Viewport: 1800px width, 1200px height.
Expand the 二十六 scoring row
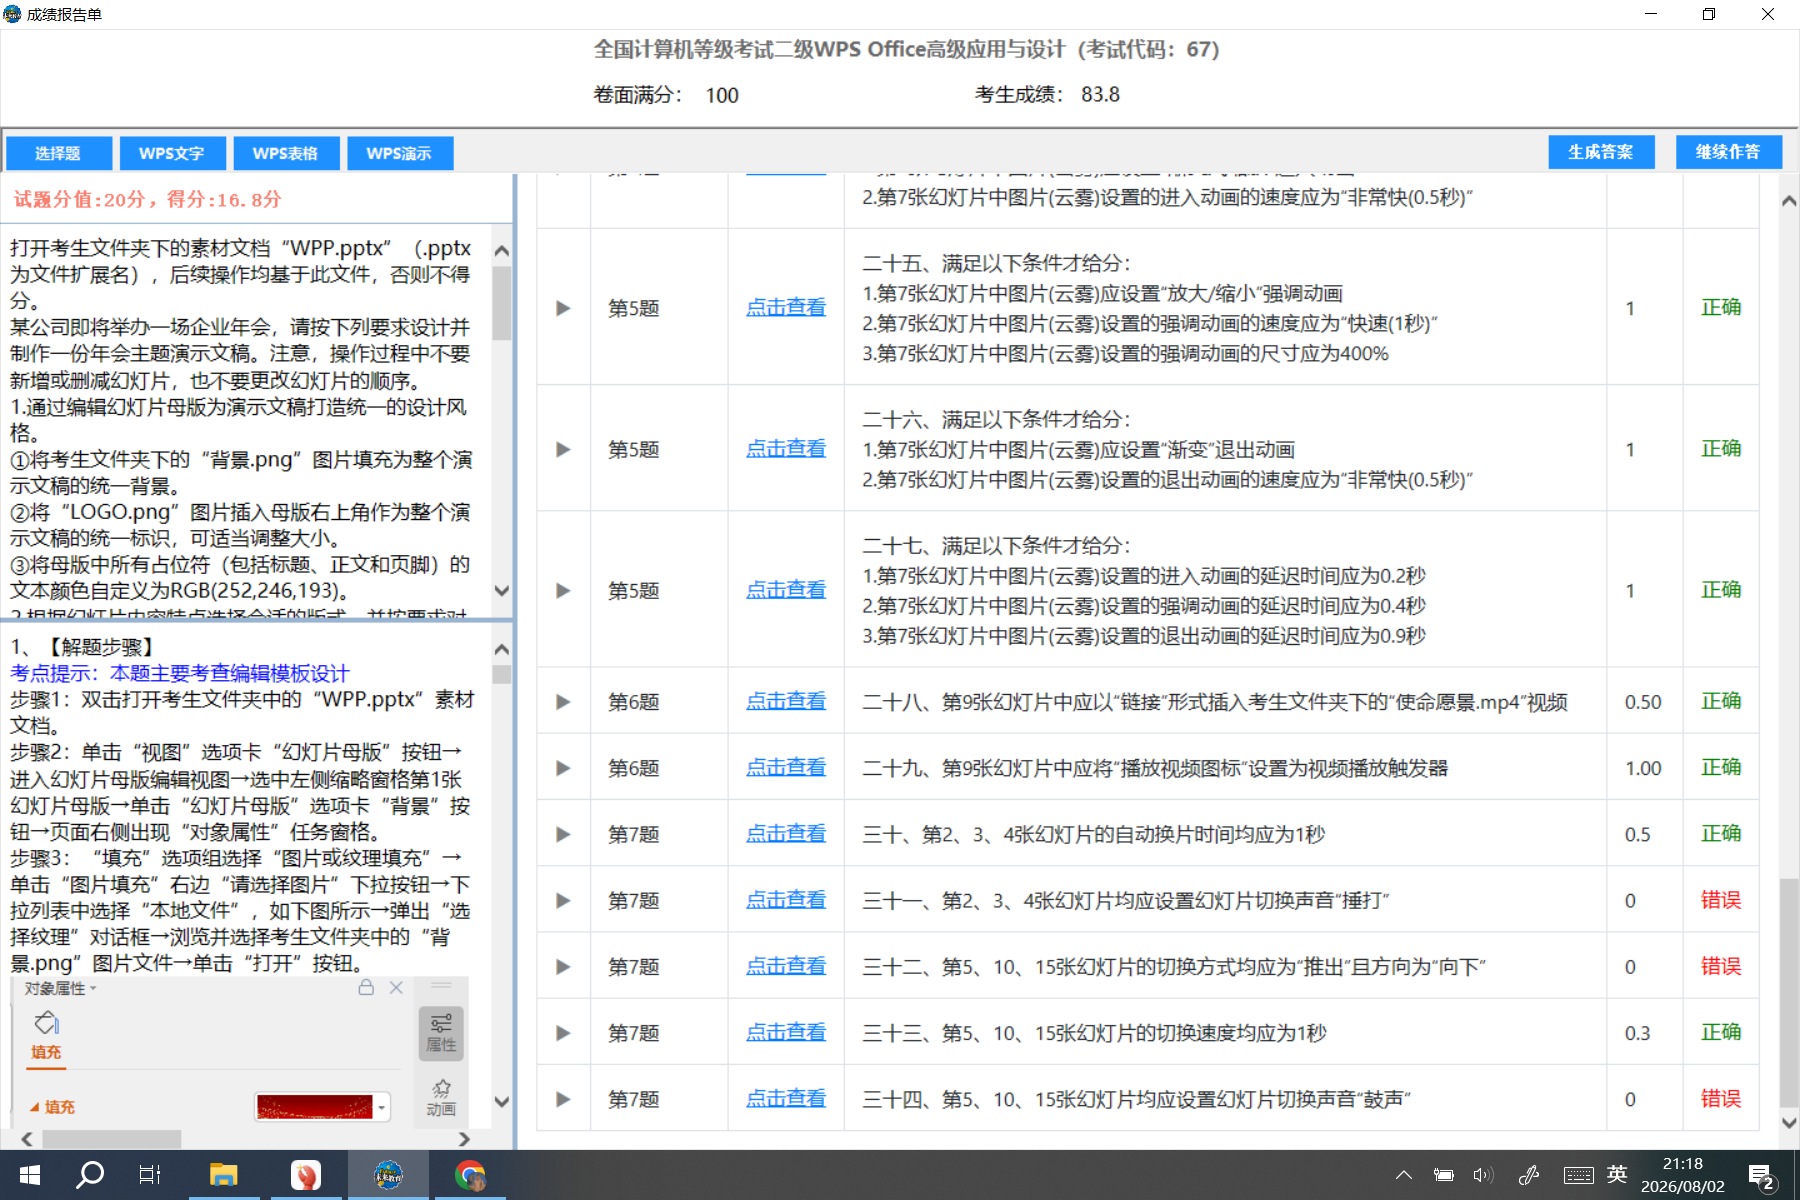pyautogui.click(x=563, y=449)
